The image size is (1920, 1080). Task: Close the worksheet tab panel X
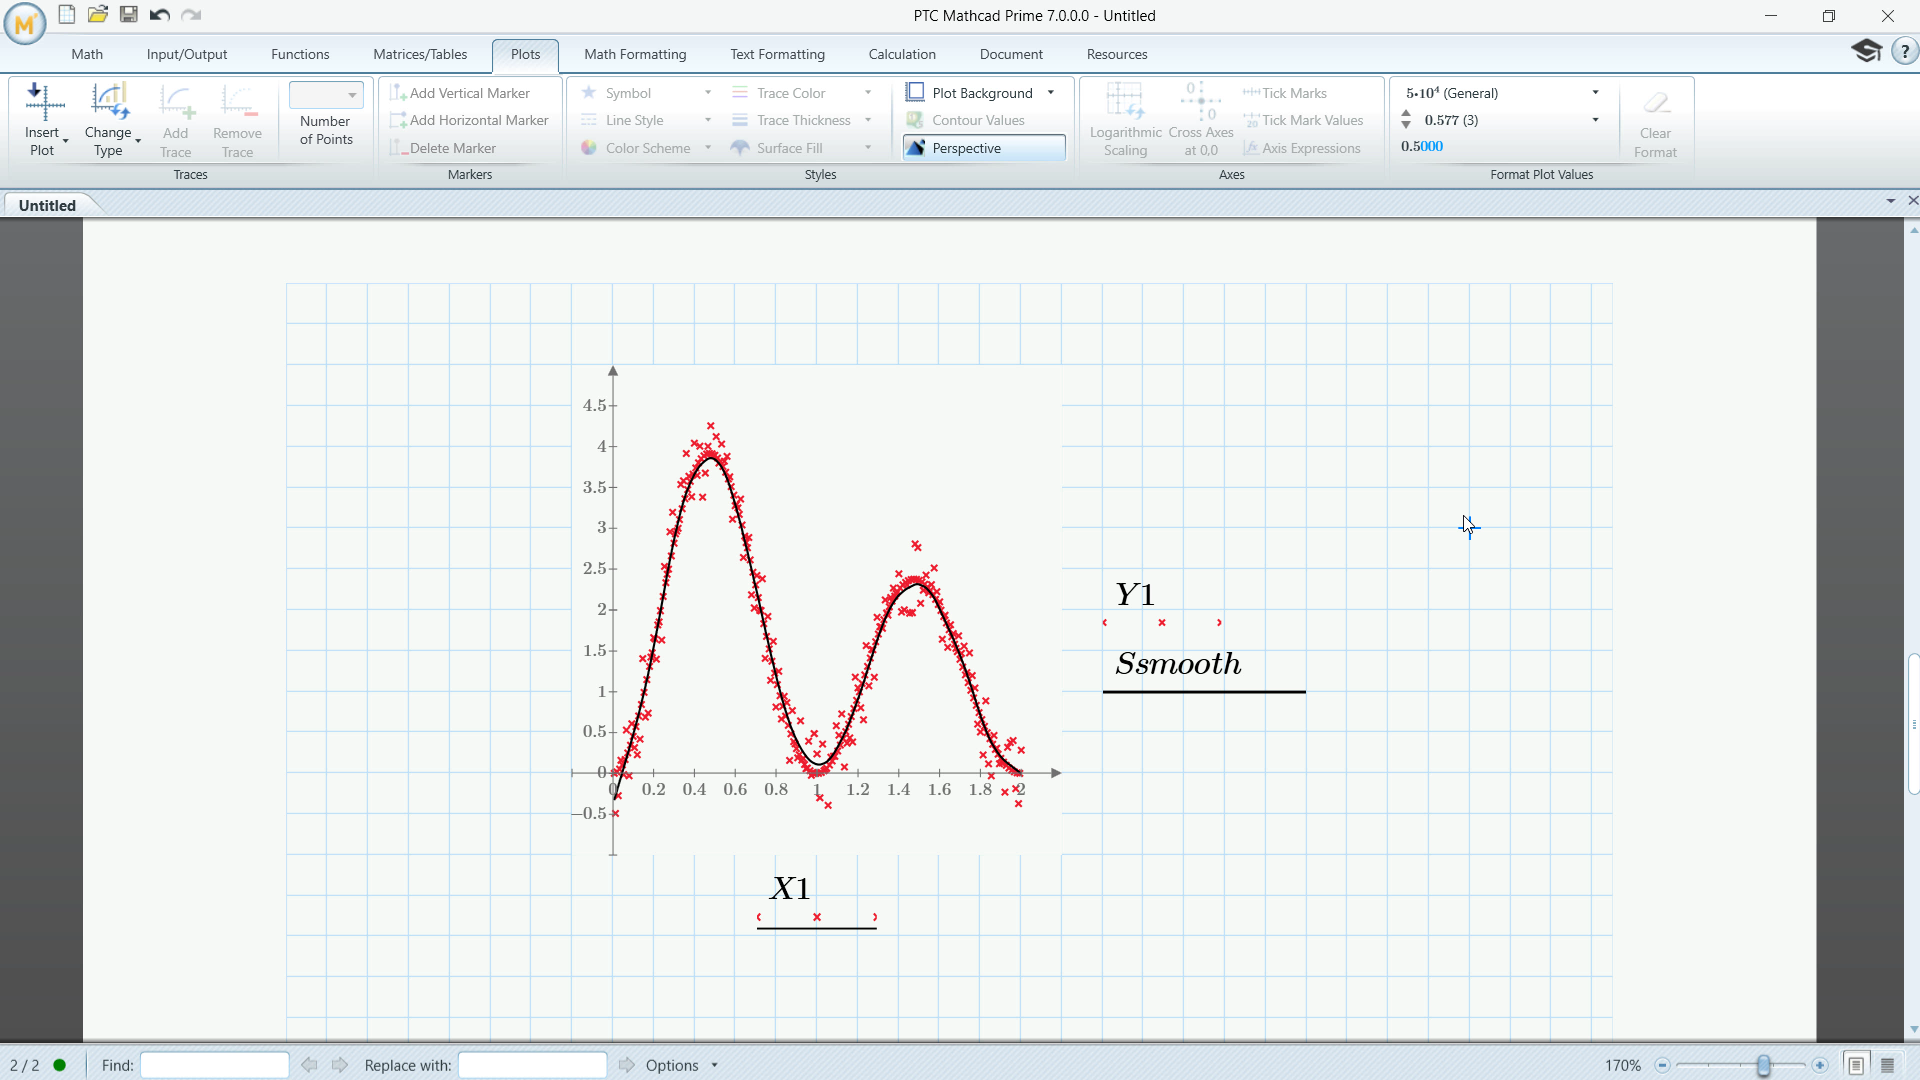[1912, 201]
